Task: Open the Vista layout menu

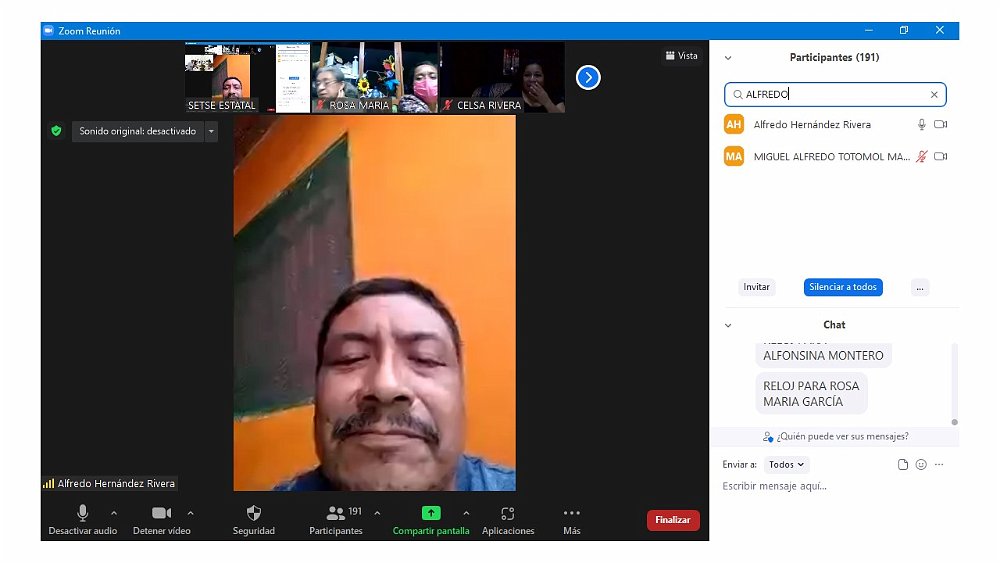Action: (x=682, y=56)
